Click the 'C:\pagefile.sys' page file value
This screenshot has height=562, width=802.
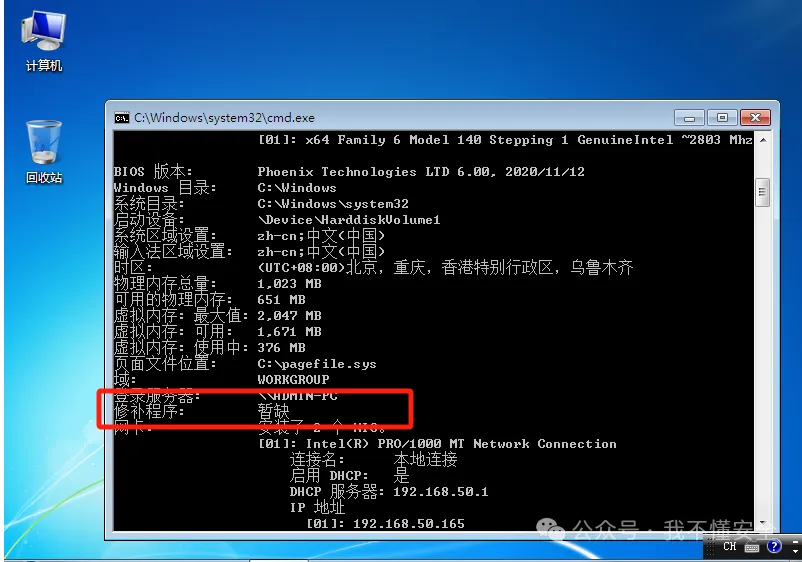pyautogui.click(x=317, y=364)
